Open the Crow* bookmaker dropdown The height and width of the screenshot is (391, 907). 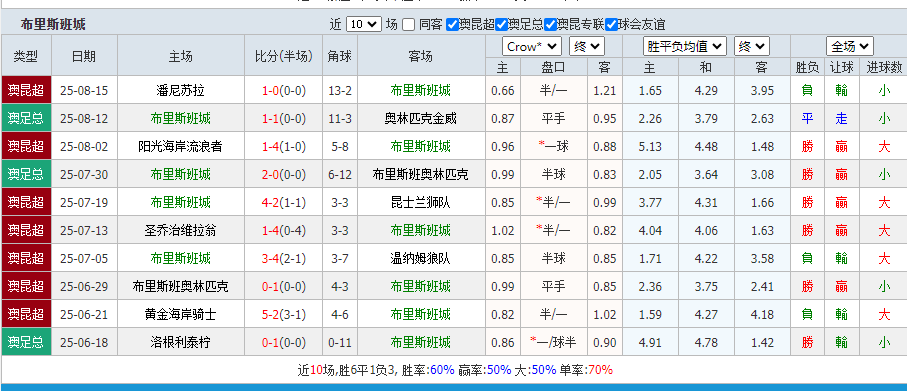click(x=532, y=46)
